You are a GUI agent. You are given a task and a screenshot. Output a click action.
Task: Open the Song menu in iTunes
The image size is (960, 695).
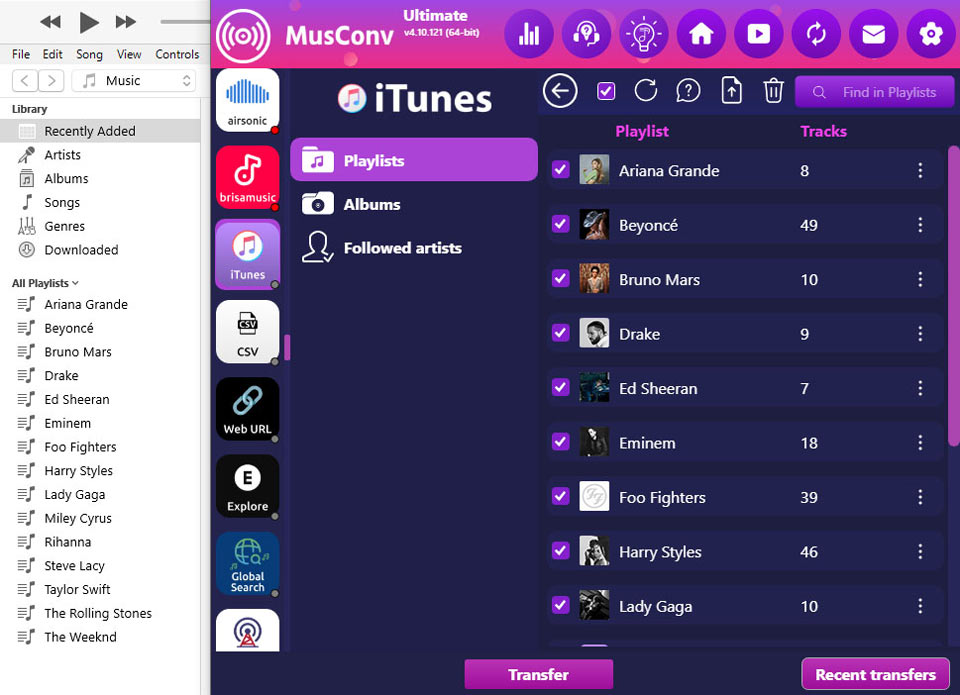[x=89, y=54]
